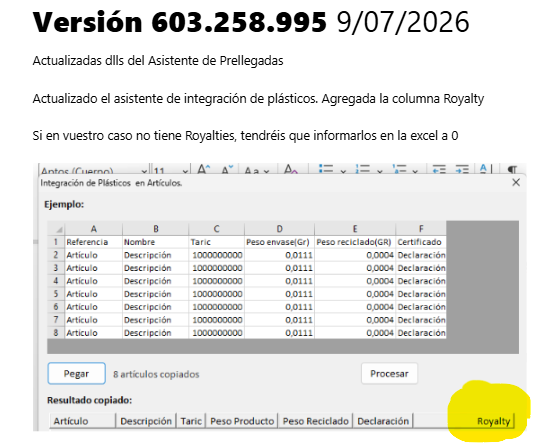Viewport: 533px width, 443px height.
Task: Click the decrease font size icon
Action: (227, 169)
